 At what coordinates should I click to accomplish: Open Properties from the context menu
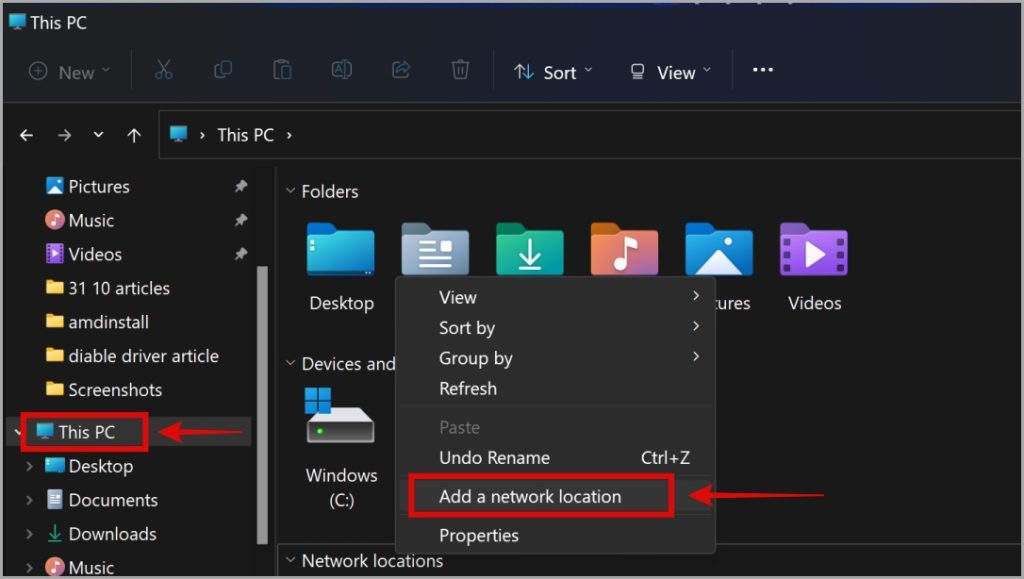(479, 535)
